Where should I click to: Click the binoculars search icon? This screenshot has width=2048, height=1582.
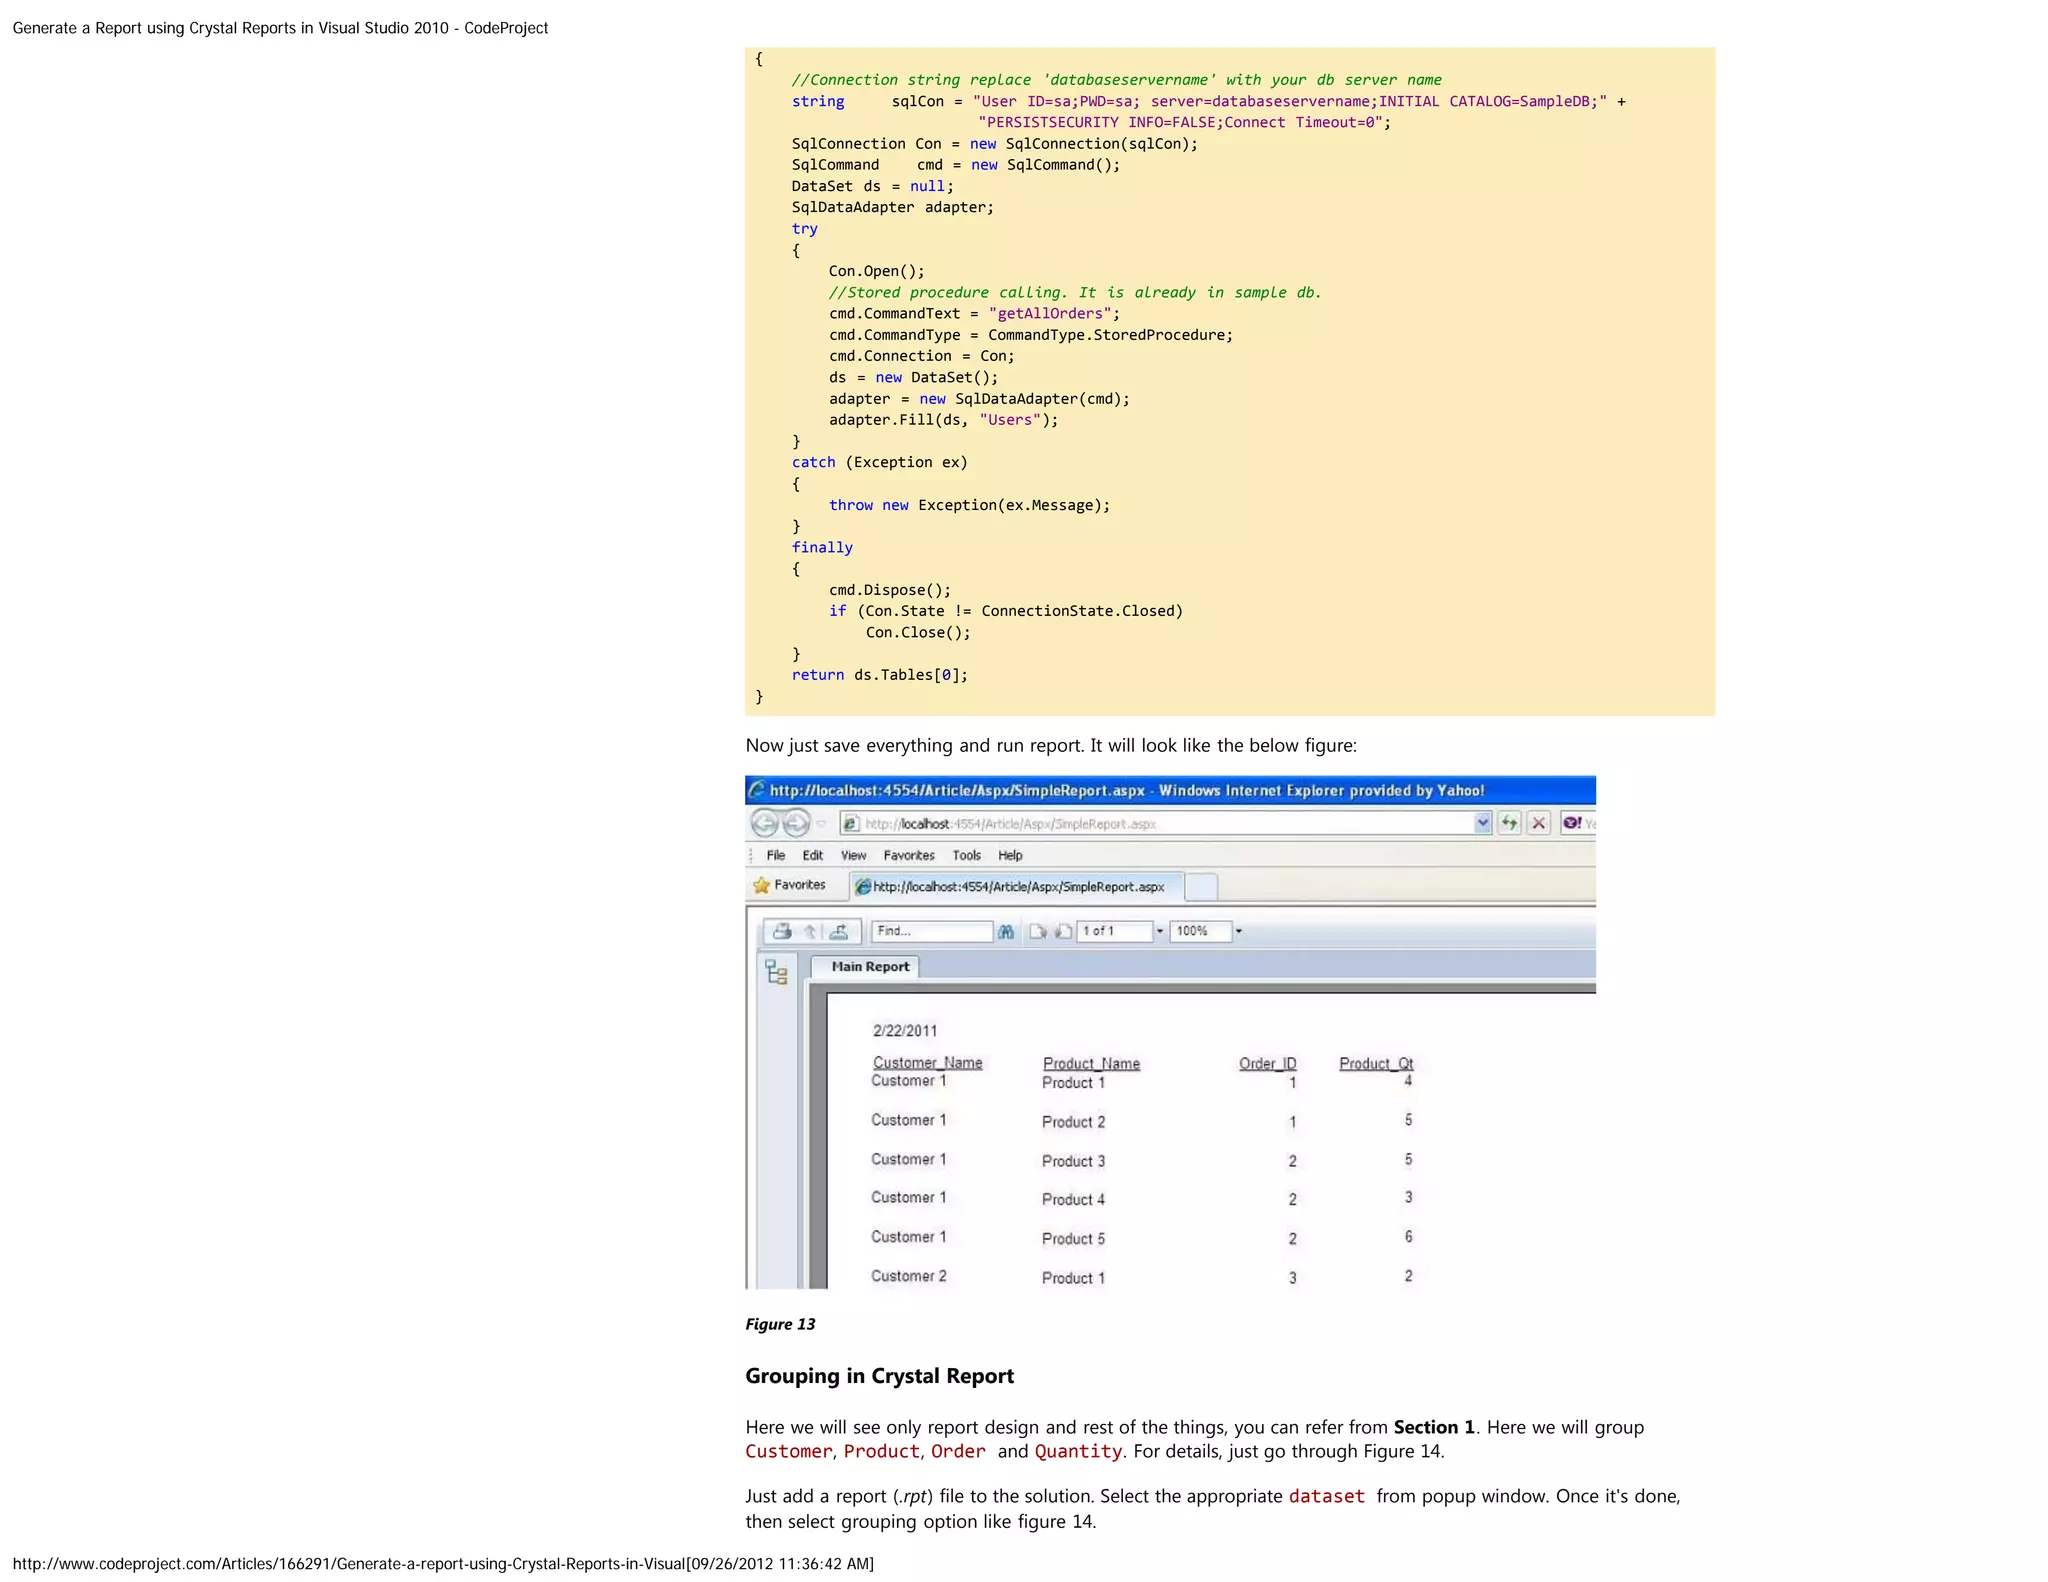(x=1006, y=931)
